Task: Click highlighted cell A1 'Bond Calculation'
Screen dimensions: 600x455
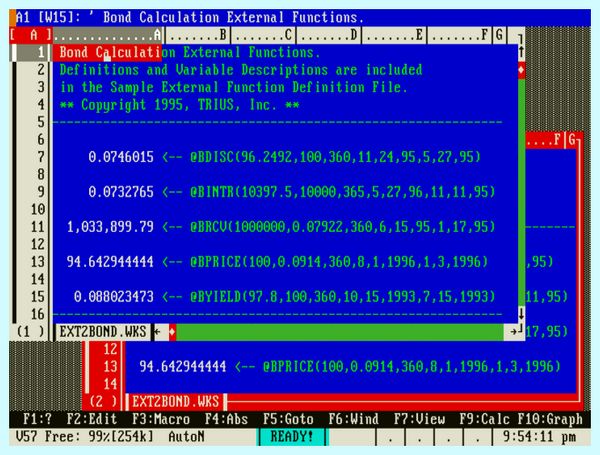Action: click(x=109, y=52)
